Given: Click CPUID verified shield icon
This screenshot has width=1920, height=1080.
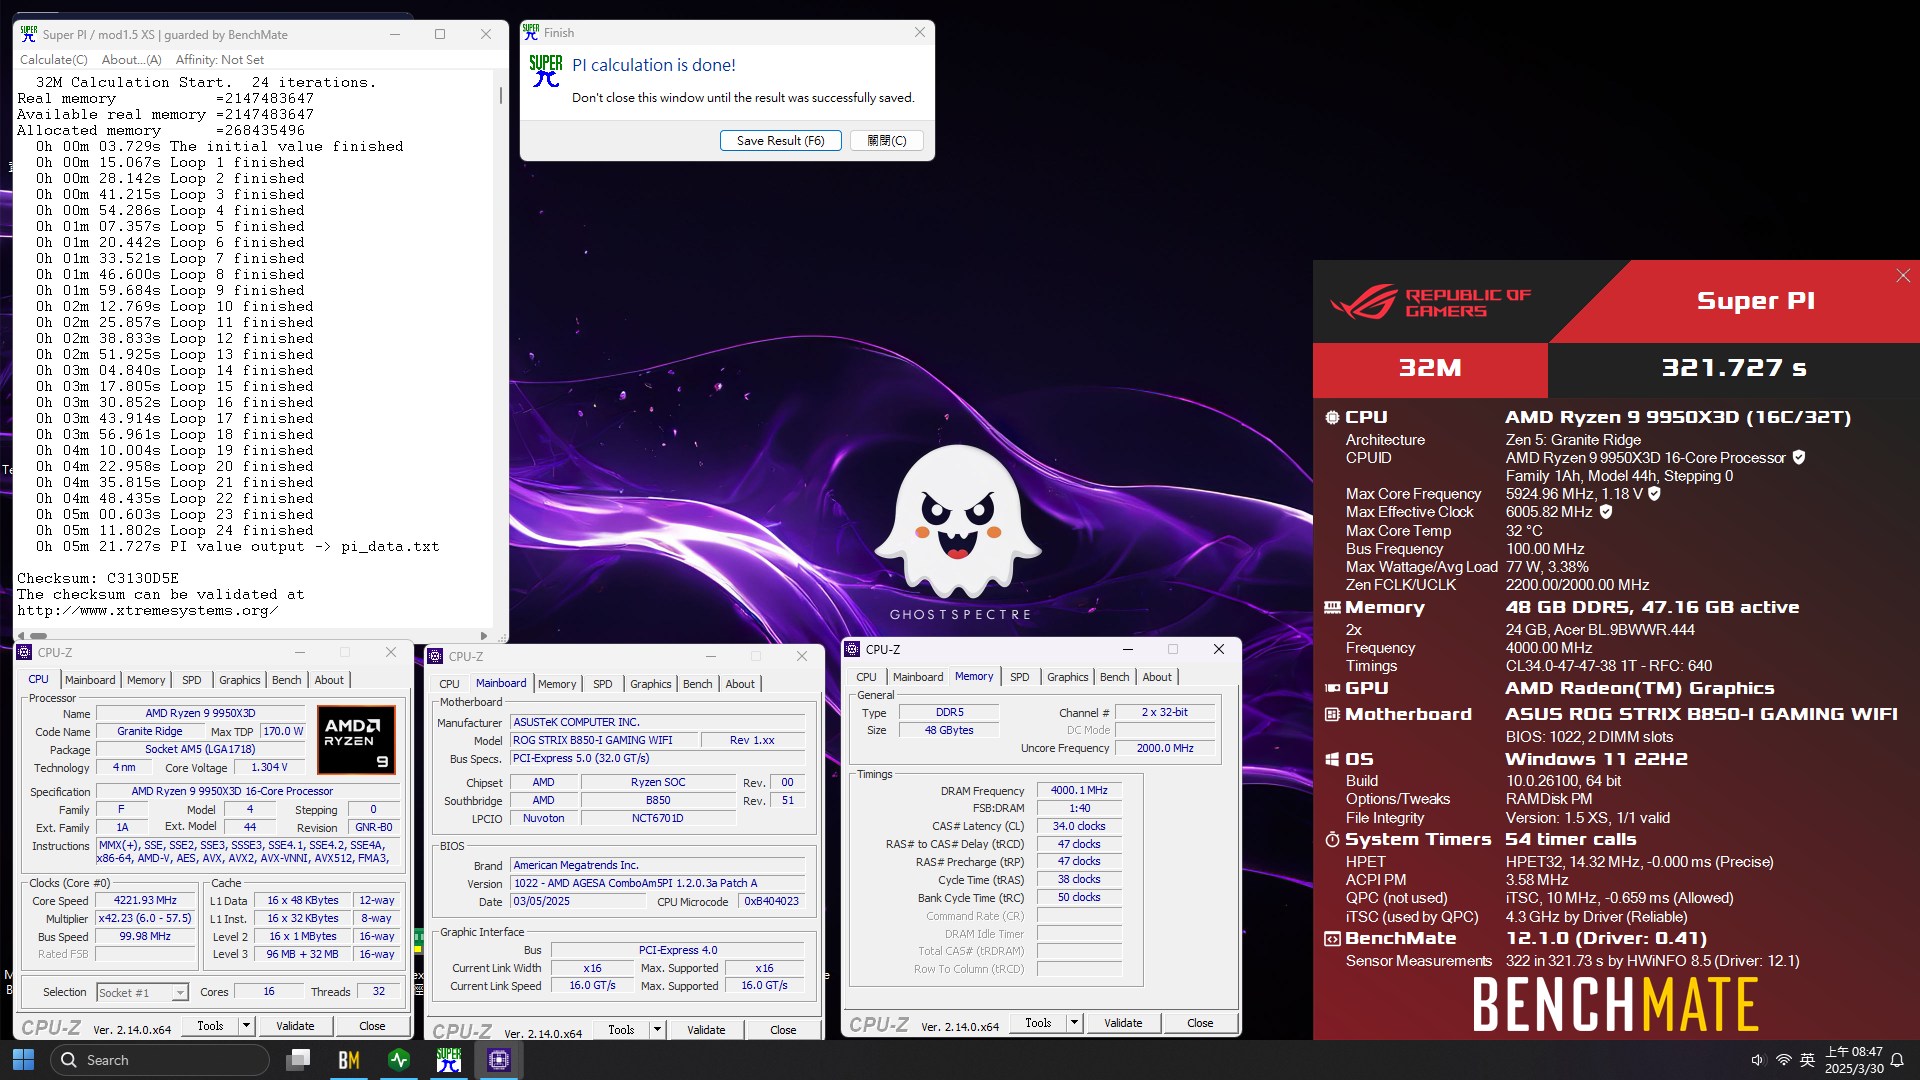Looking at the screenshot, I should click(1799, 458).
